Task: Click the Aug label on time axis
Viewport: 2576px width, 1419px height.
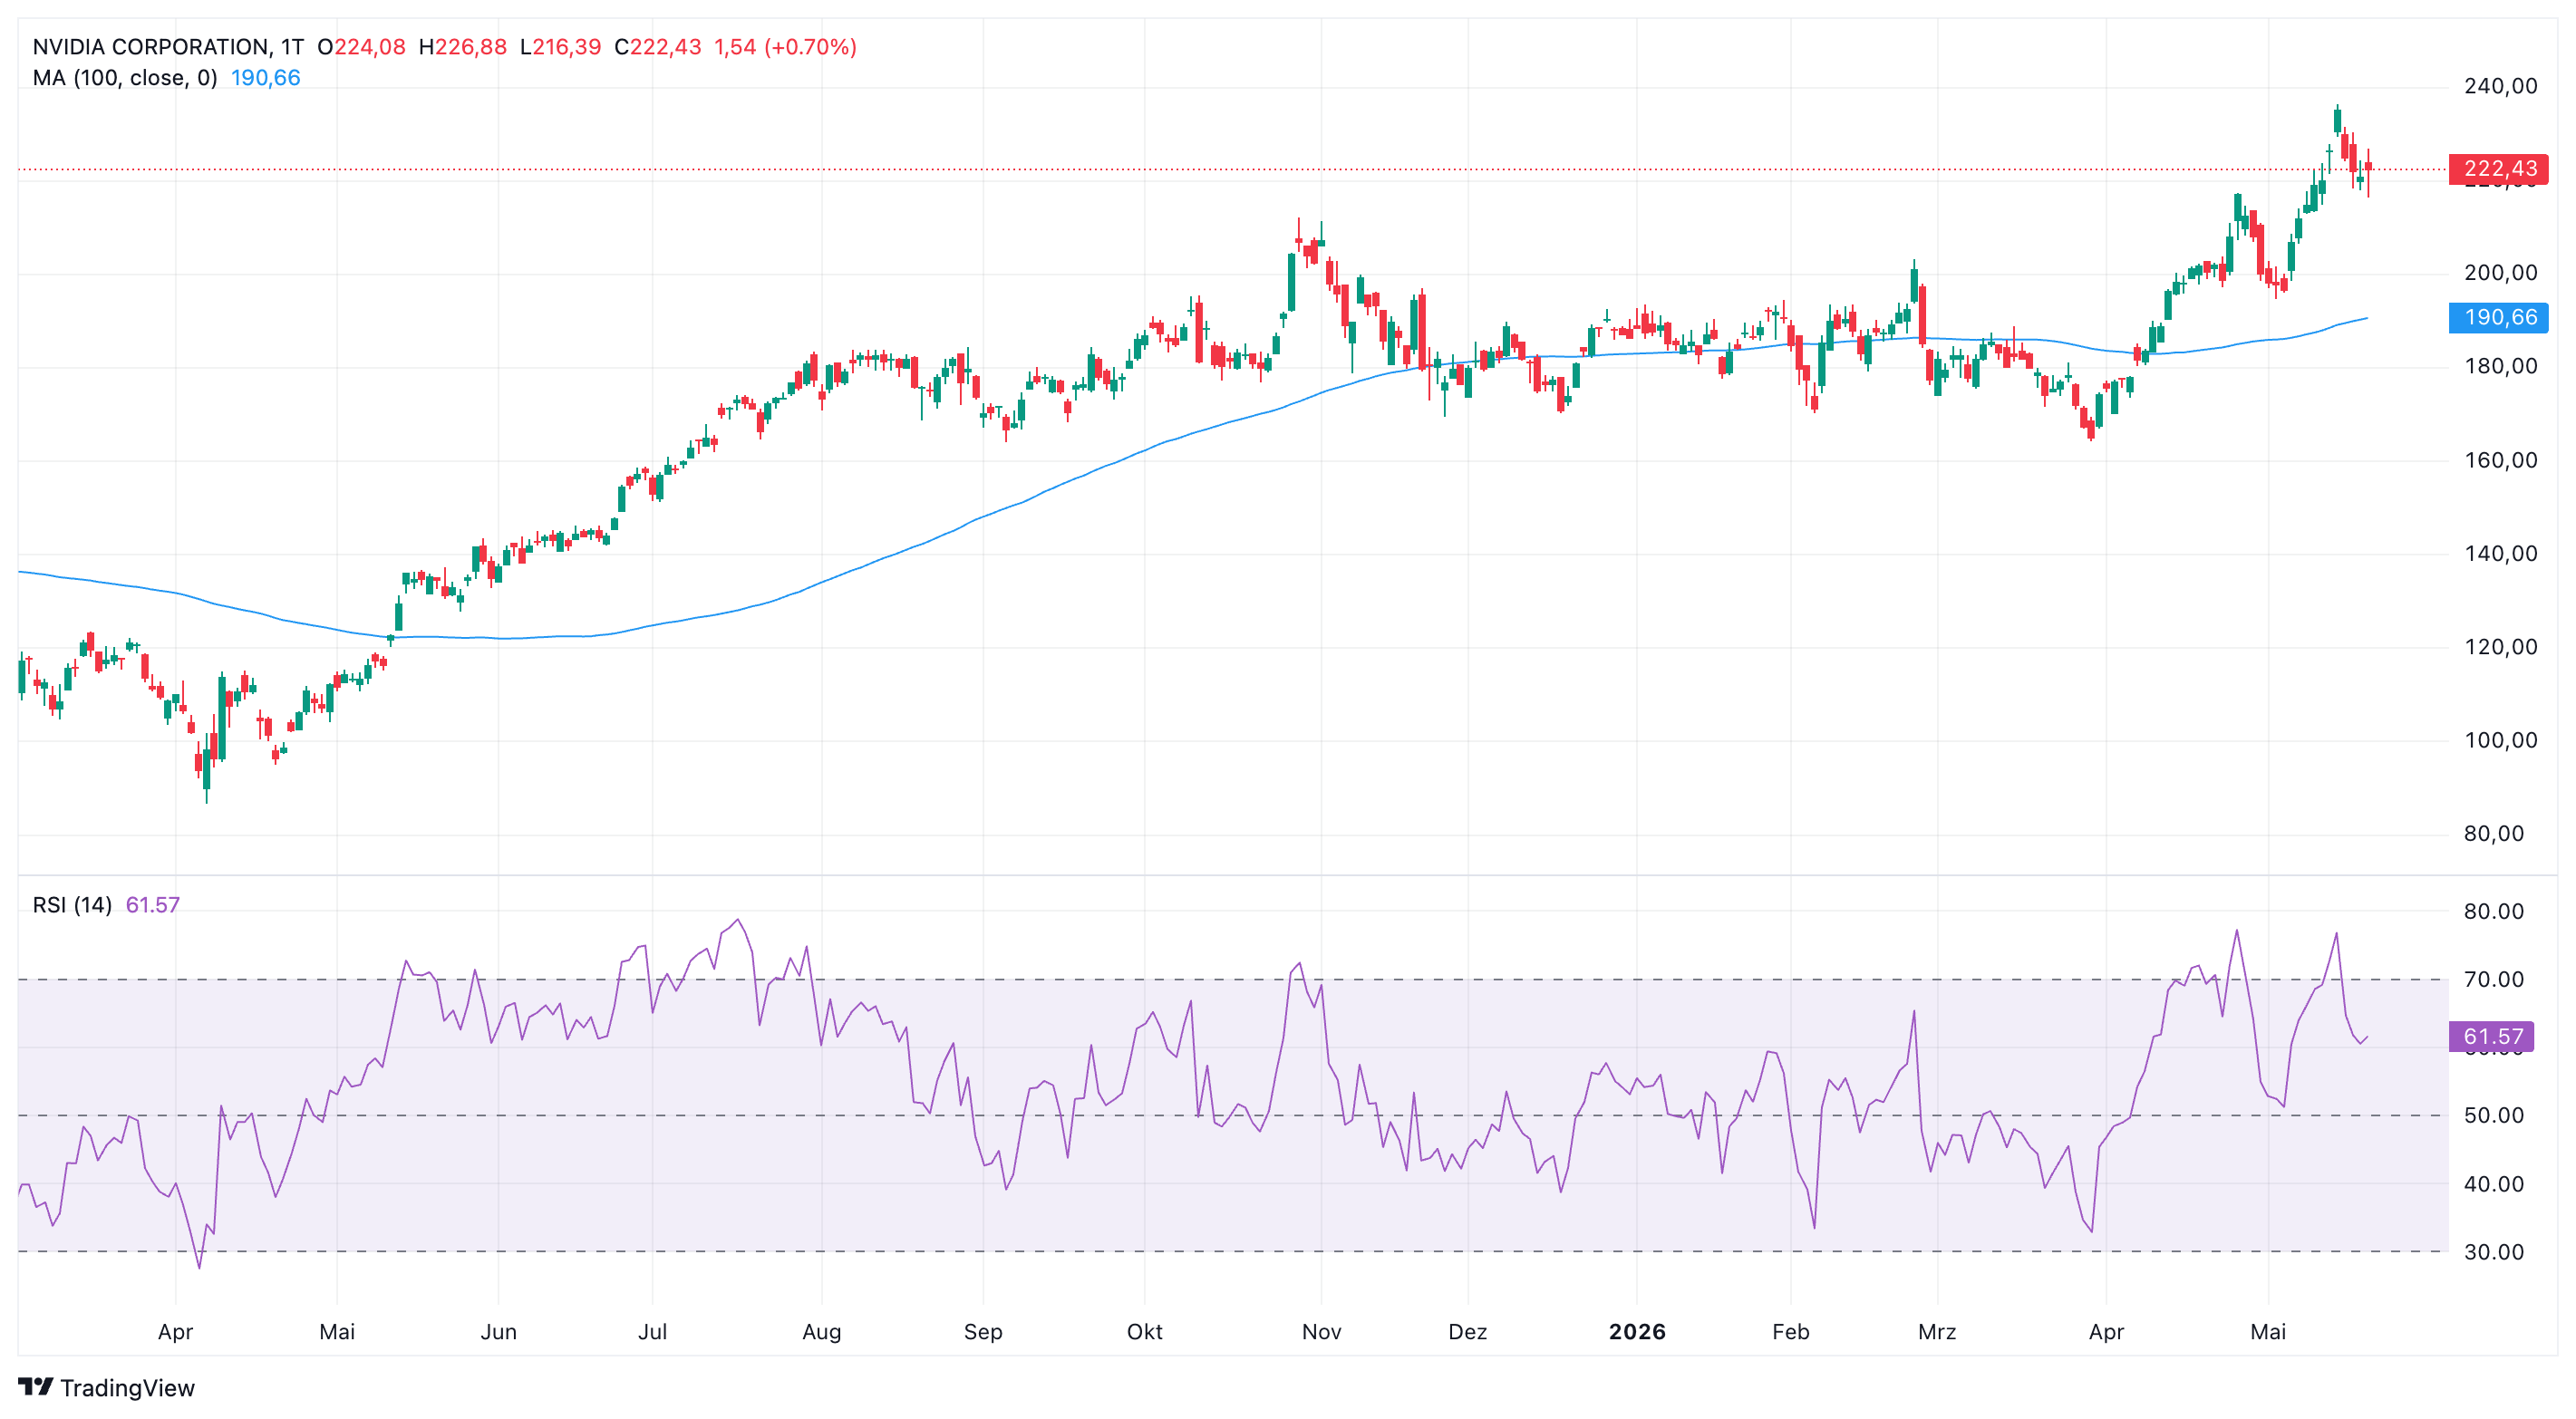Action: [x=821, y=1332]
